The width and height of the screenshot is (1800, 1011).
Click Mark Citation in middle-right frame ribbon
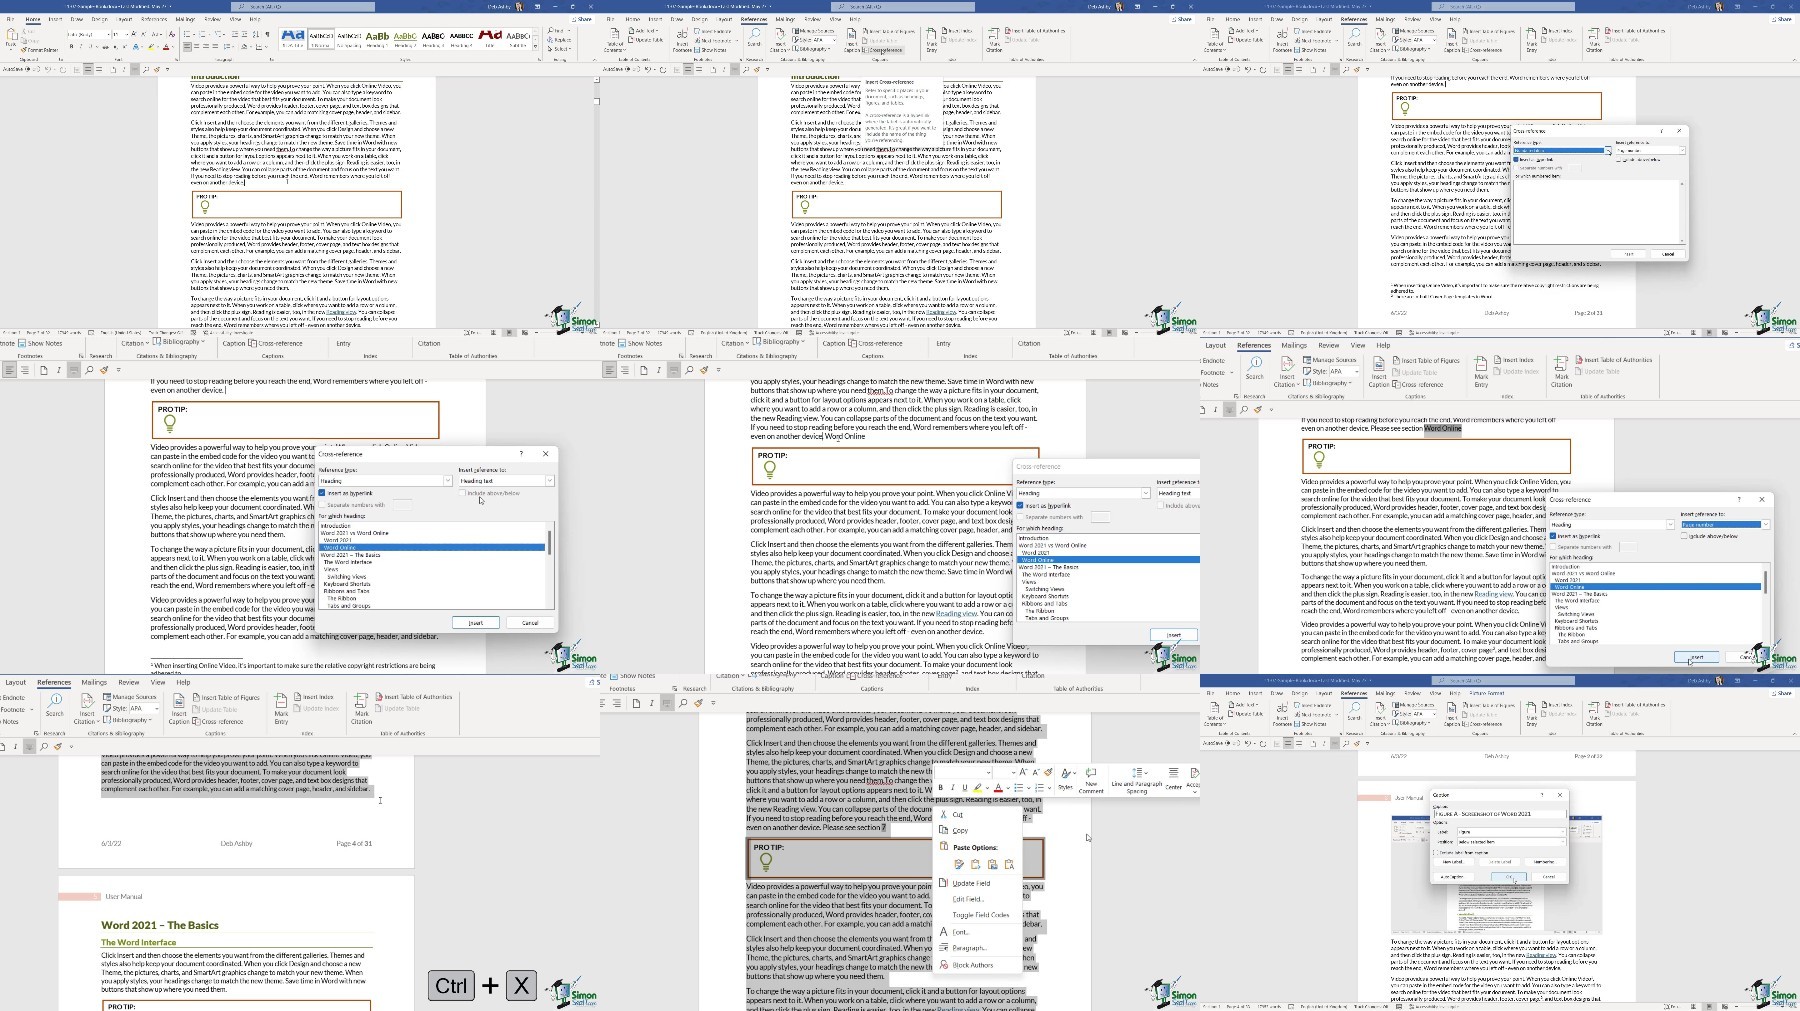(x=1561, y=372)
